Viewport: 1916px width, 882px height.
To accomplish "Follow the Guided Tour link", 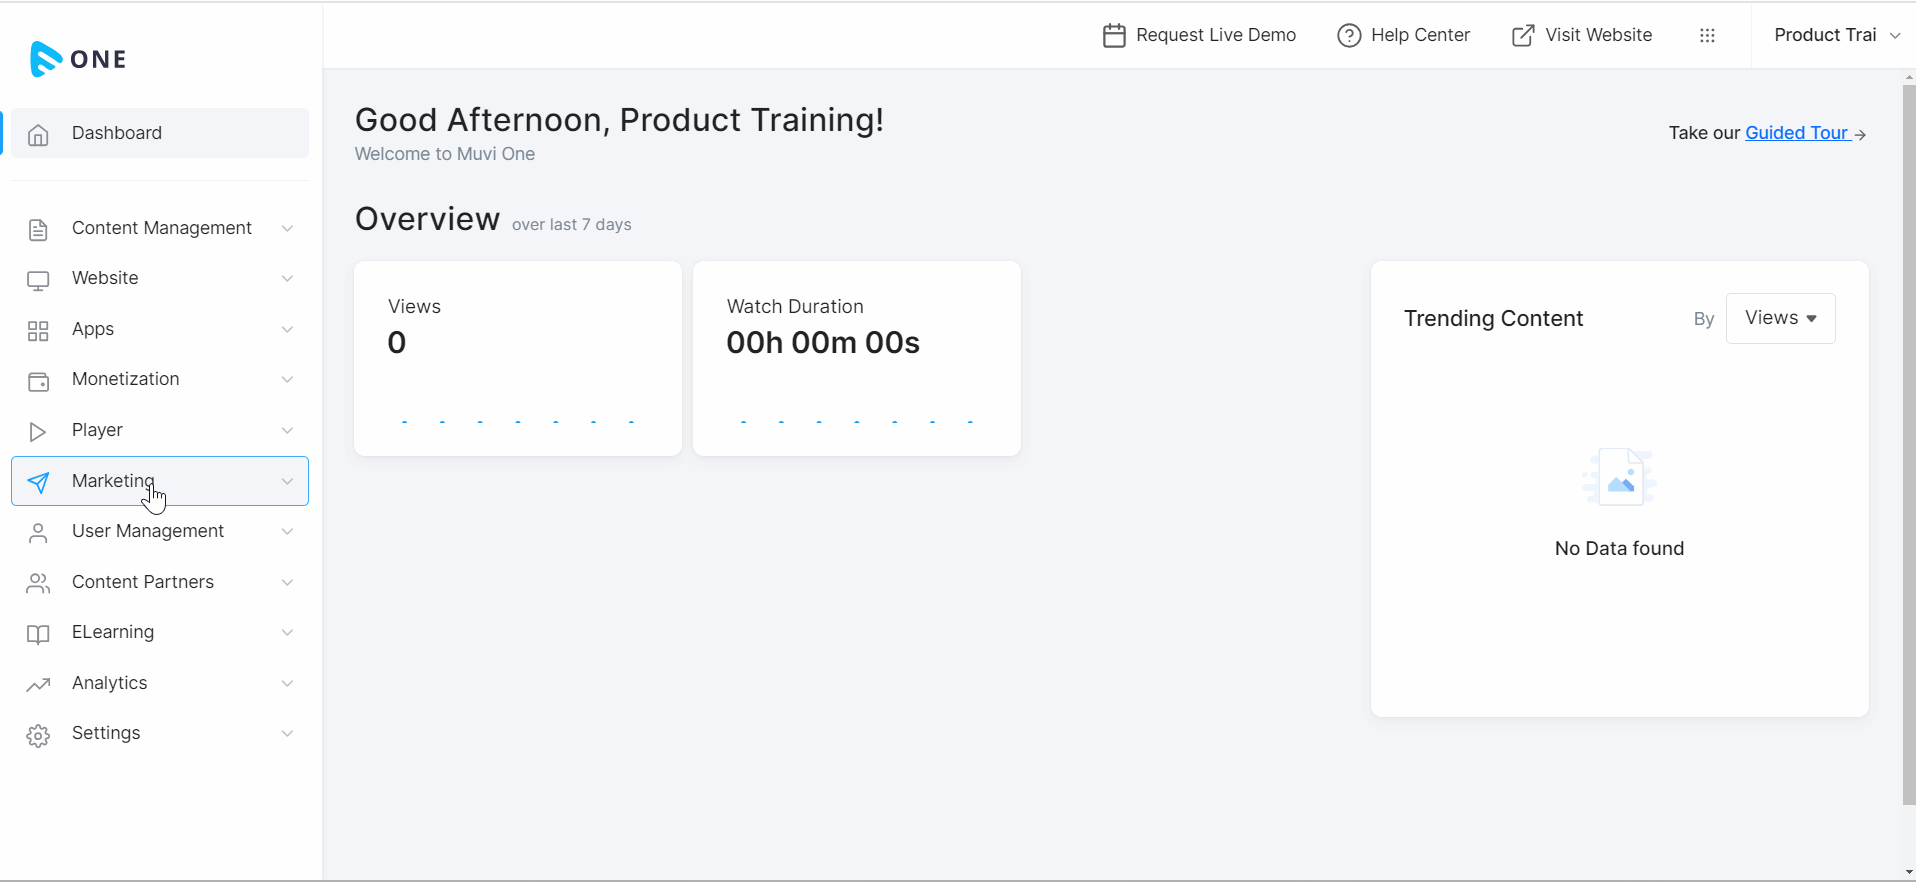I will tap(1796, 133).
